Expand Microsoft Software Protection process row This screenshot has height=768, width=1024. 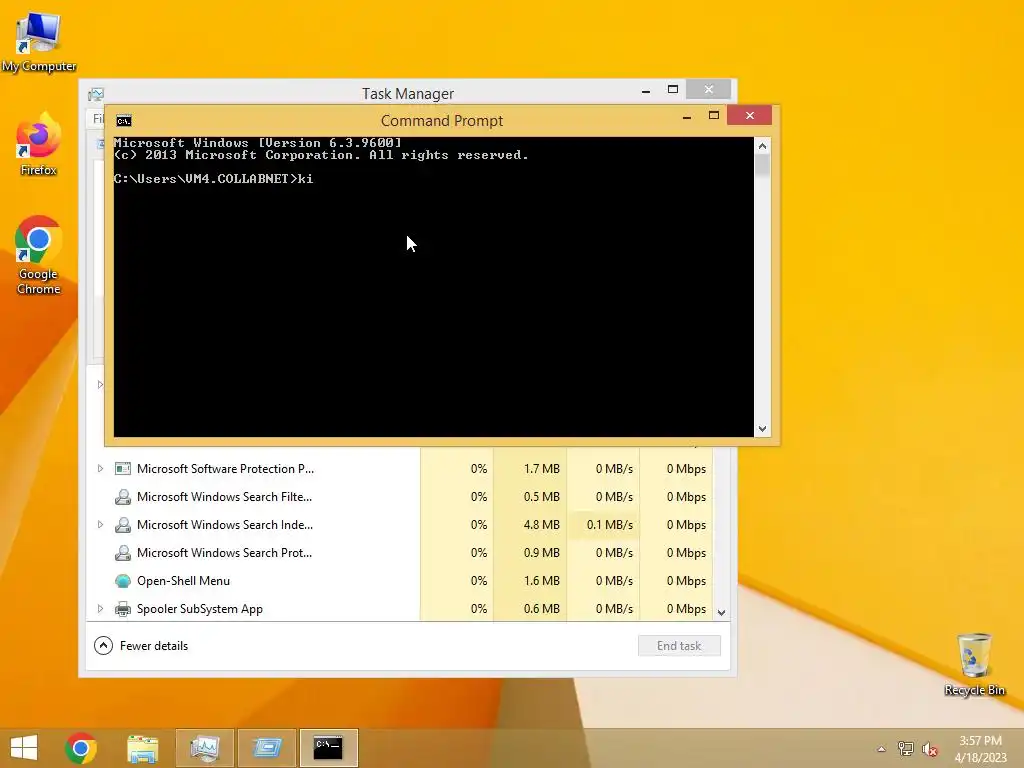[100, 469]
